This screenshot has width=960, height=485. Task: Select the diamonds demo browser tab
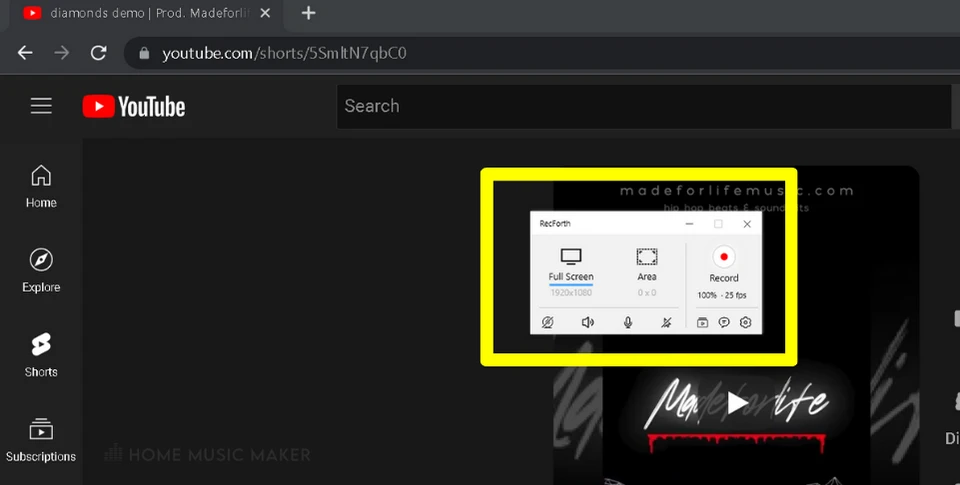tap(144, 13)
